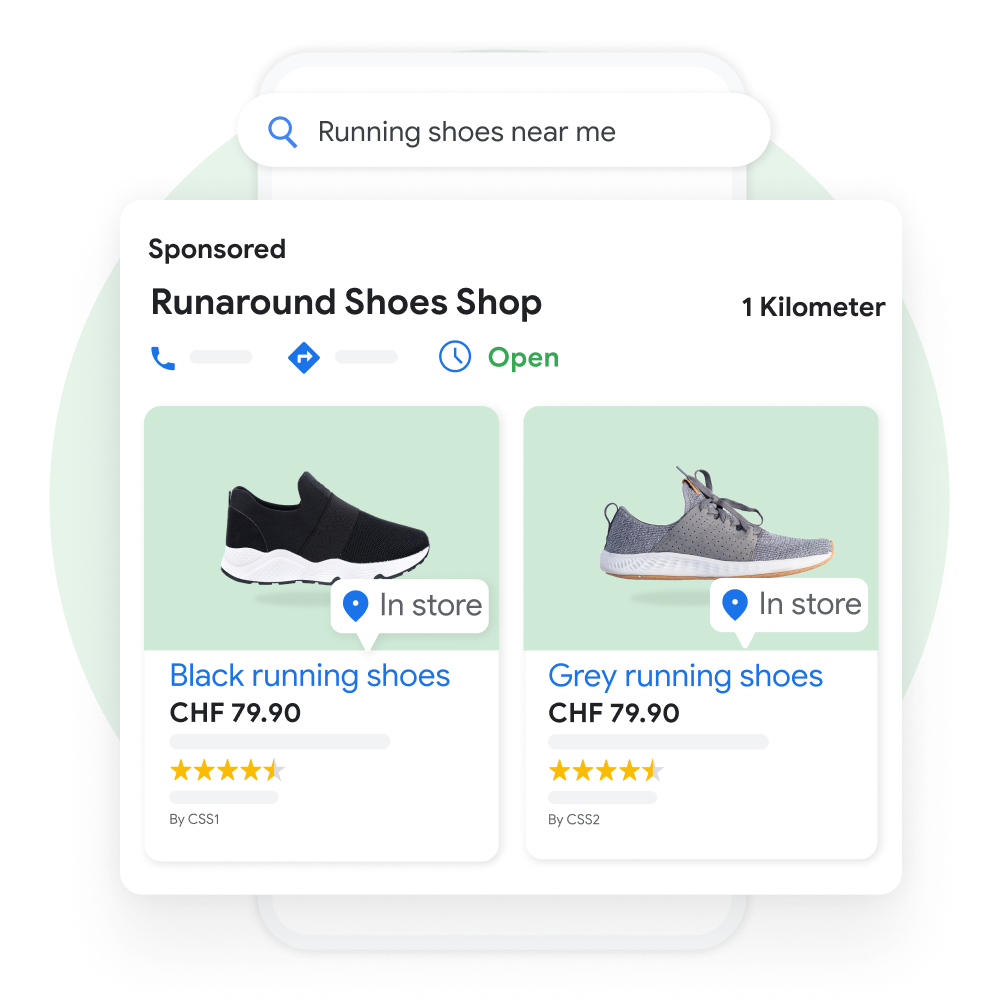
Task: Click the Runaround Shoes Shop title
Action: pos(346,302)
